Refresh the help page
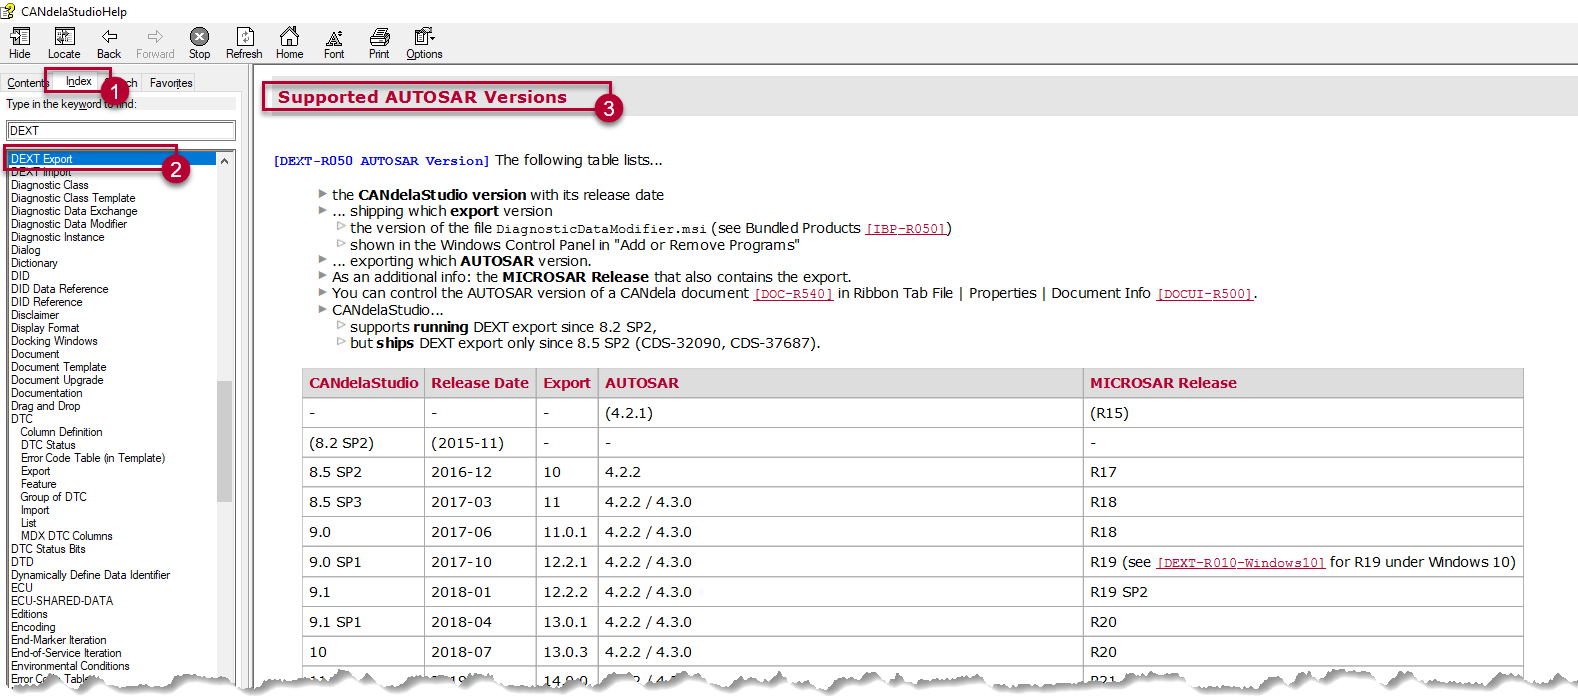 (x=244, y=43)
